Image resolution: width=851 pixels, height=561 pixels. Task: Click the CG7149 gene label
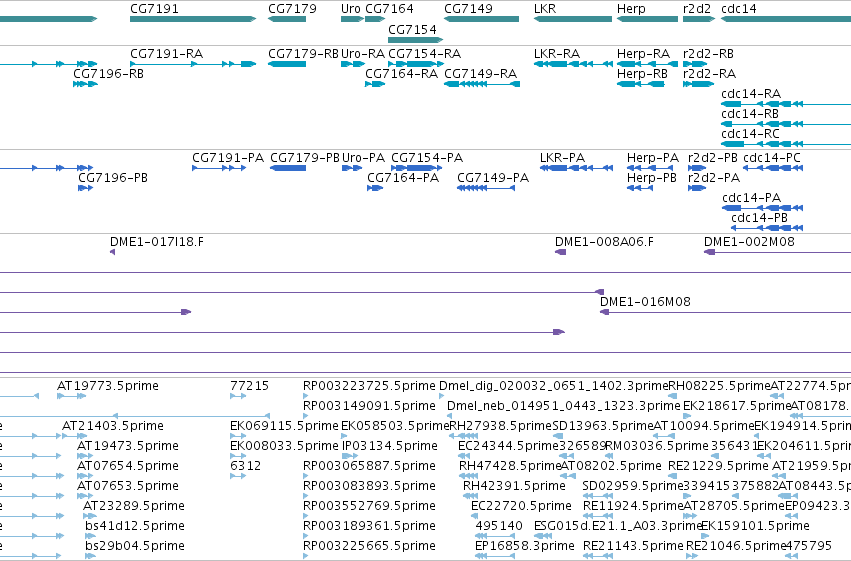[x=468, y=9]
